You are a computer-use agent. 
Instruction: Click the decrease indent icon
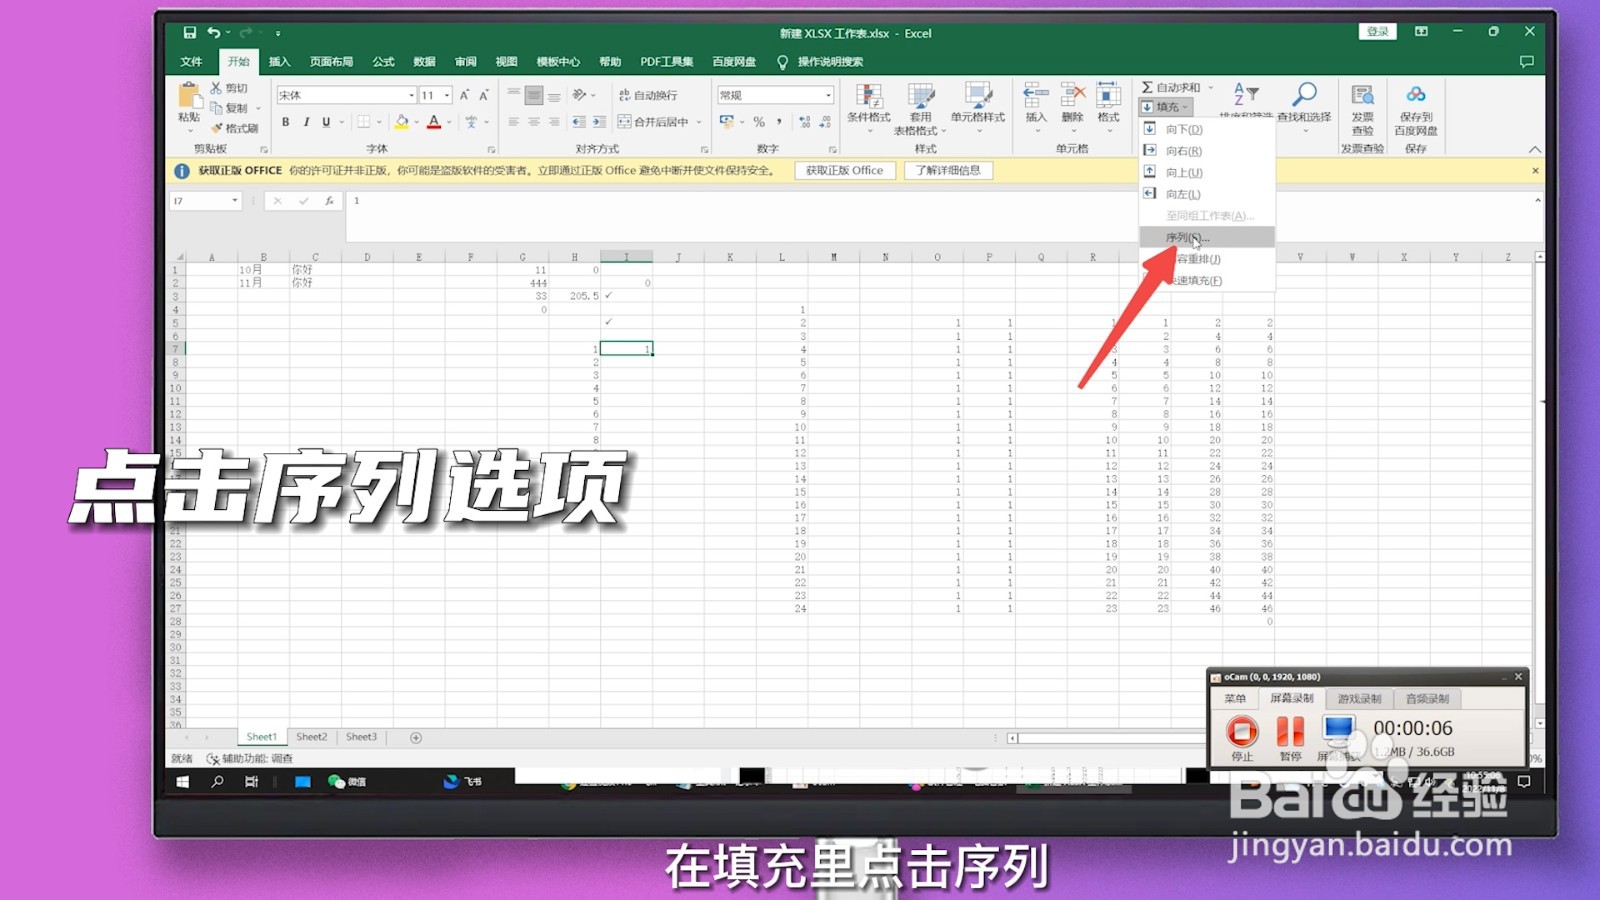[578, 122]
